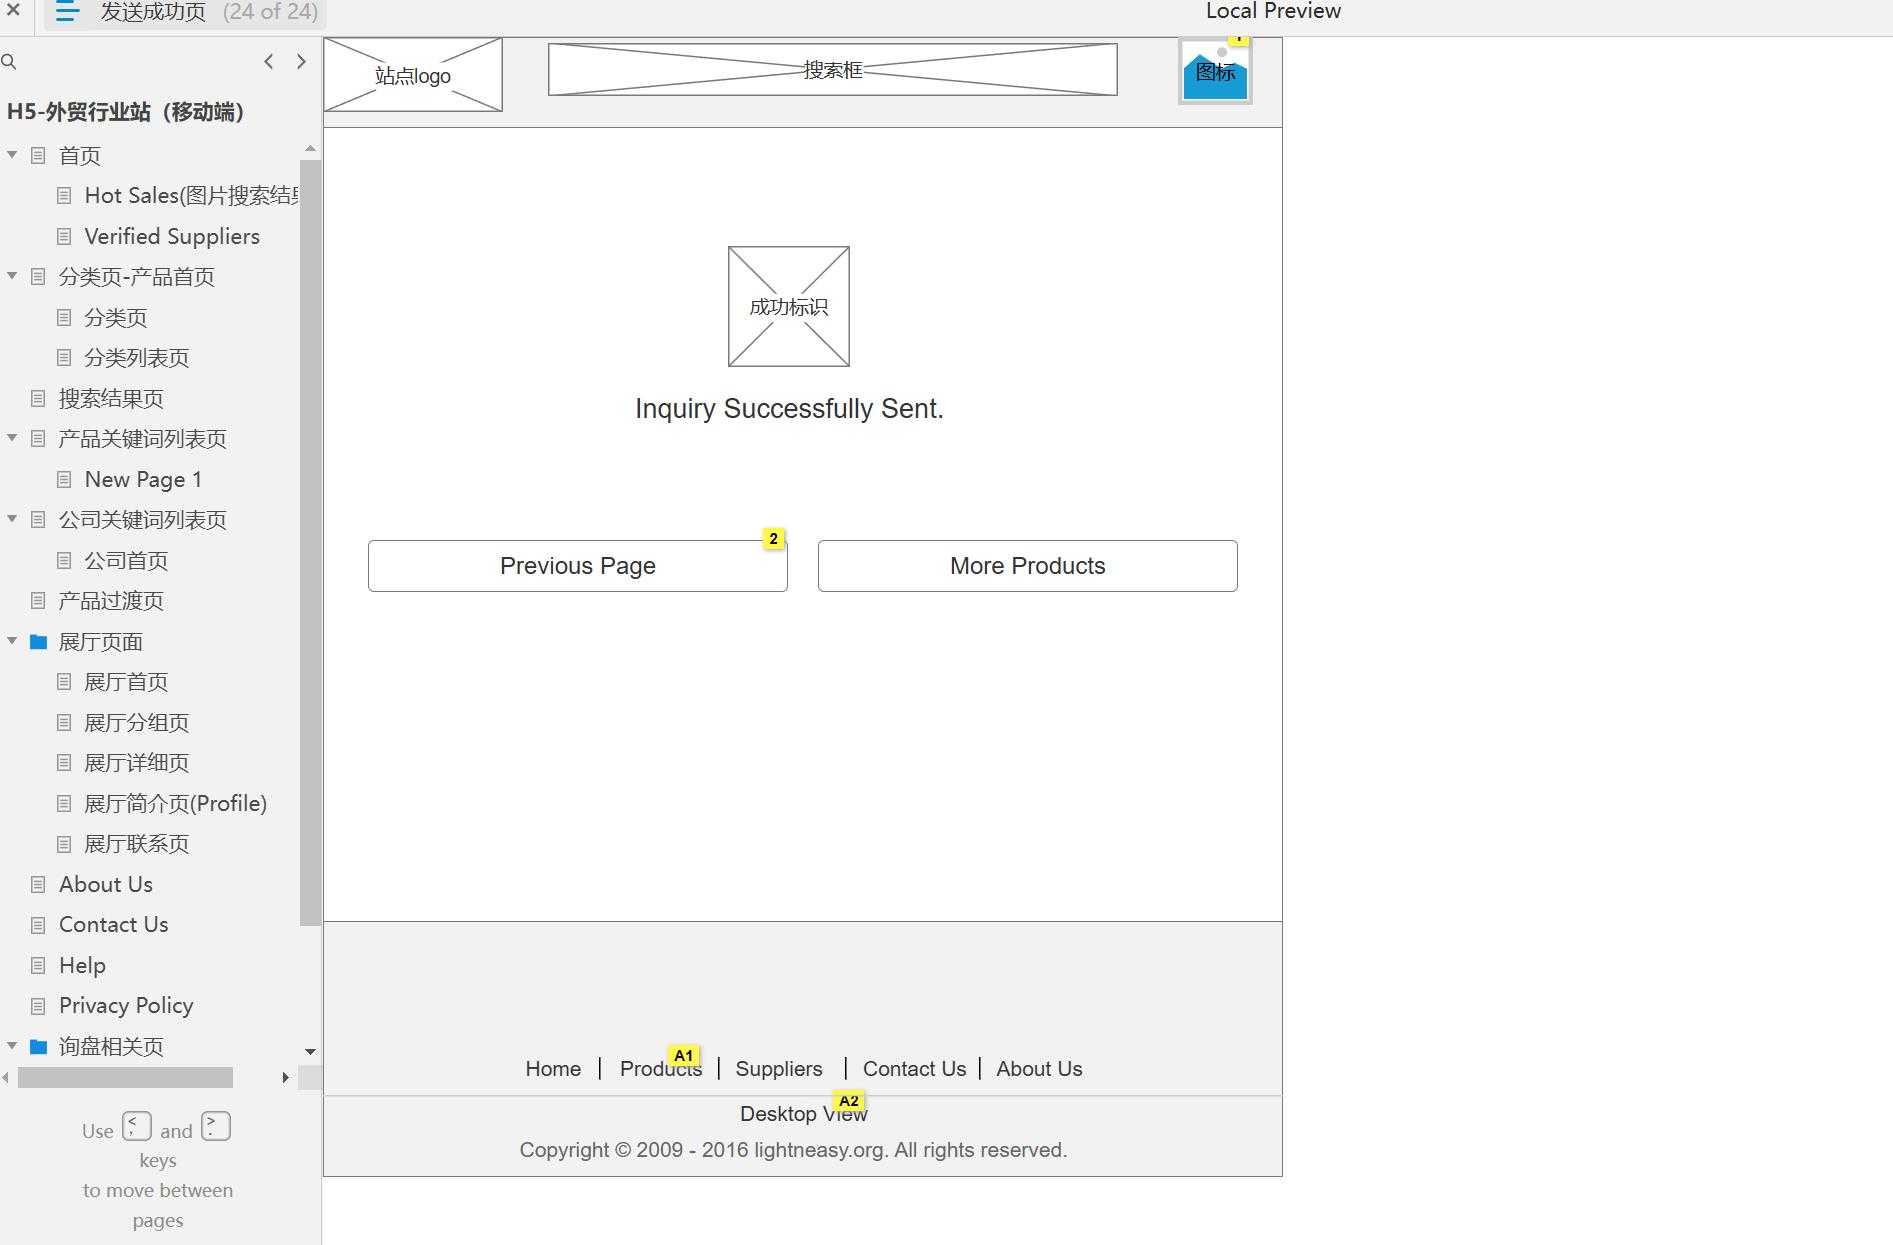The image size is (1893, 1245).
Task: Collapse the 询盘相关页 folder arrow
Action: [12, 1046]
